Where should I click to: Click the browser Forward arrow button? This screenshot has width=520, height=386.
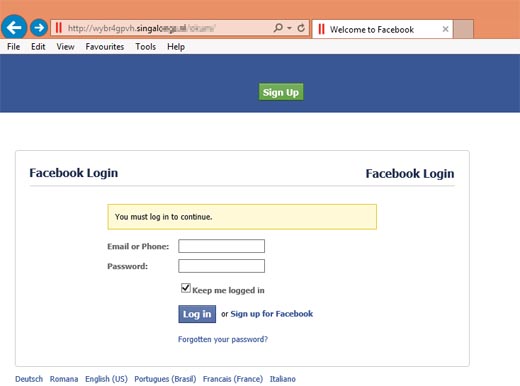[39, 27]
